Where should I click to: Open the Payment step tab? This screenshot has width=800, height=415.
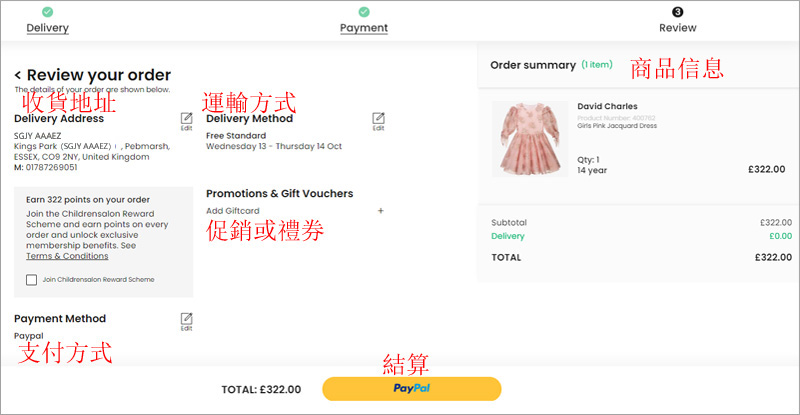pyautogui.click(x=363, y=28)
